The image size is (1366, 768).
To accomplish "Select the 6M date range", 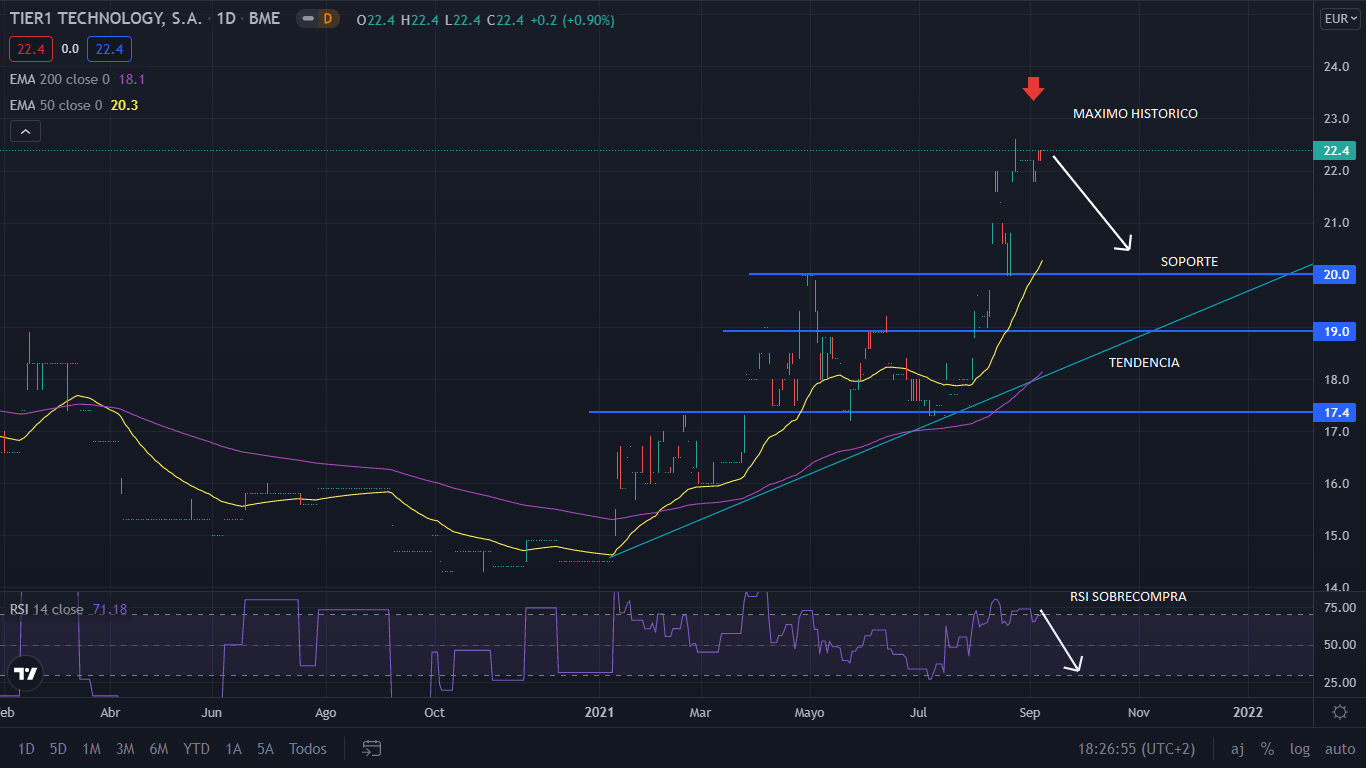I will tap(158, 748).
